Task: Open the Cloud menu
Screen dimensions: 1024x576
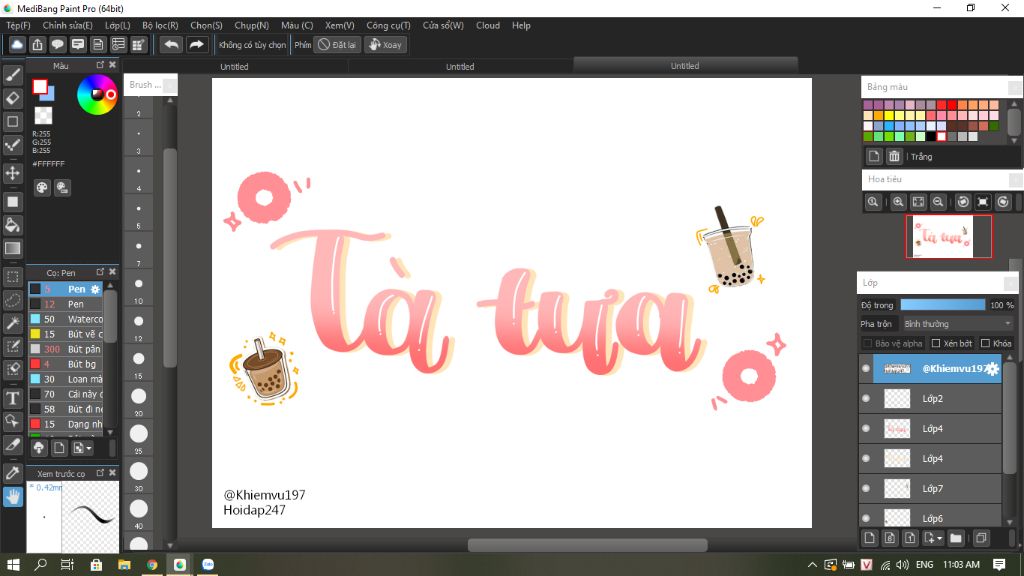Action: [x=488, y=25]
